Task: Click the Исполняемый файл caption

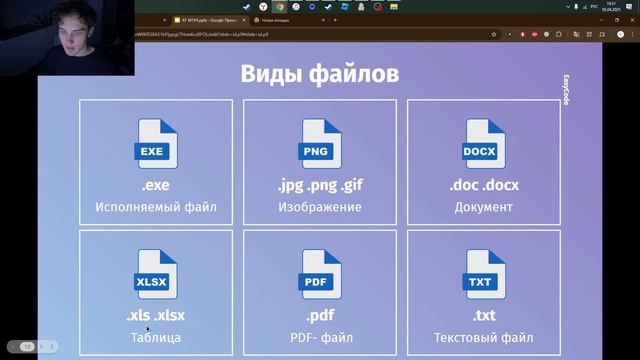Action: (156, 207)
